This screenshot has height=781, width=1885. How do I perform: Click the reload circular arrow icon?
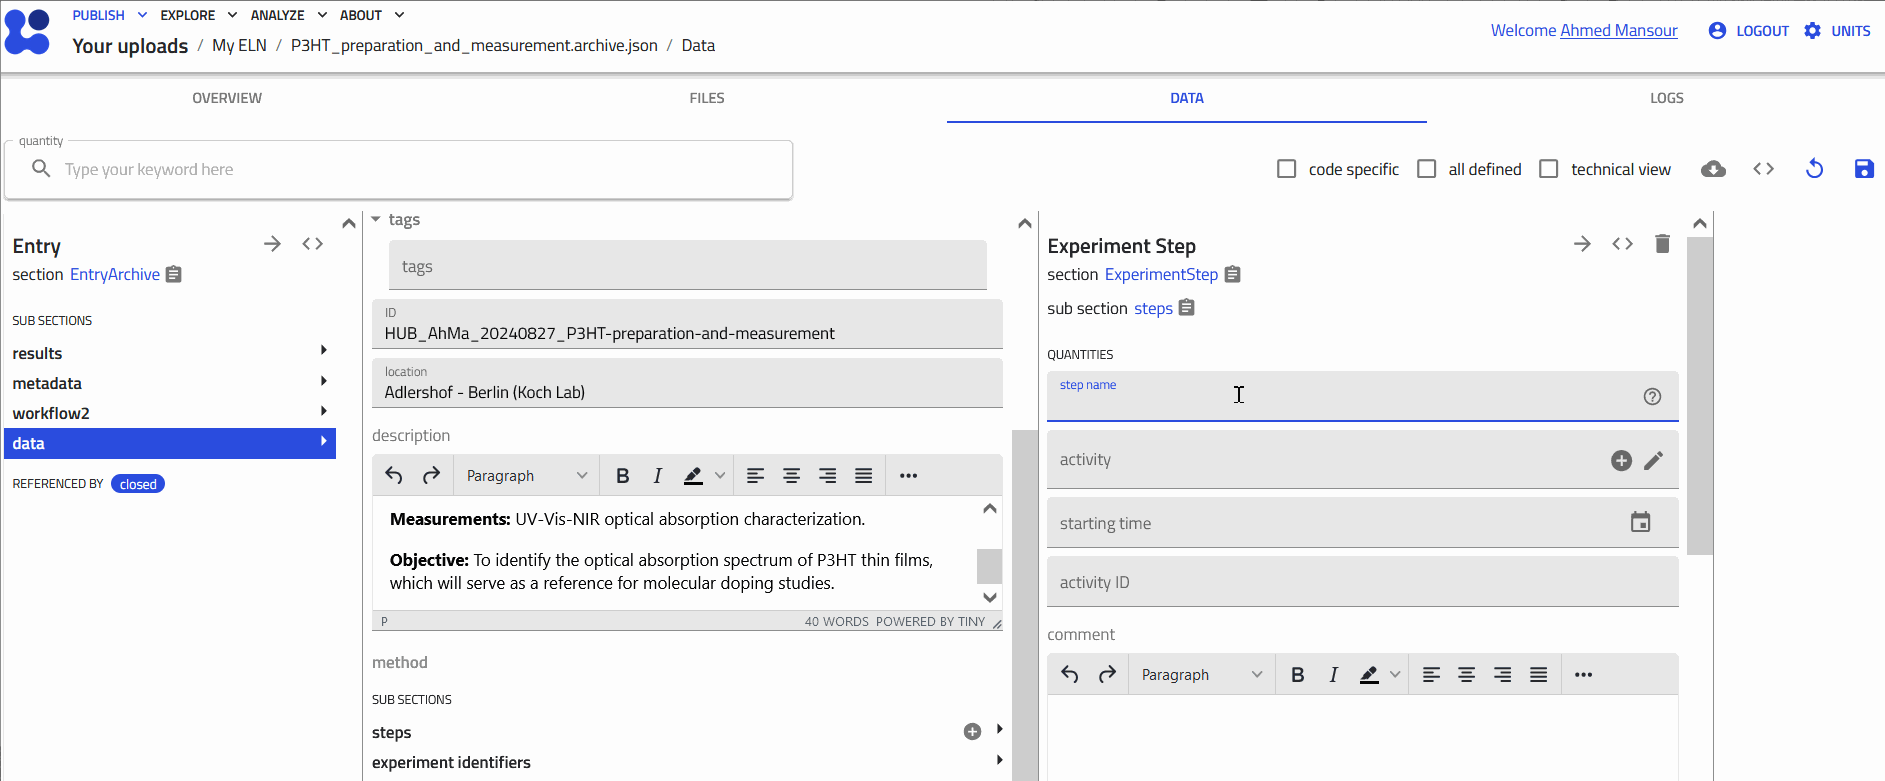click(x=1814, y=169)
